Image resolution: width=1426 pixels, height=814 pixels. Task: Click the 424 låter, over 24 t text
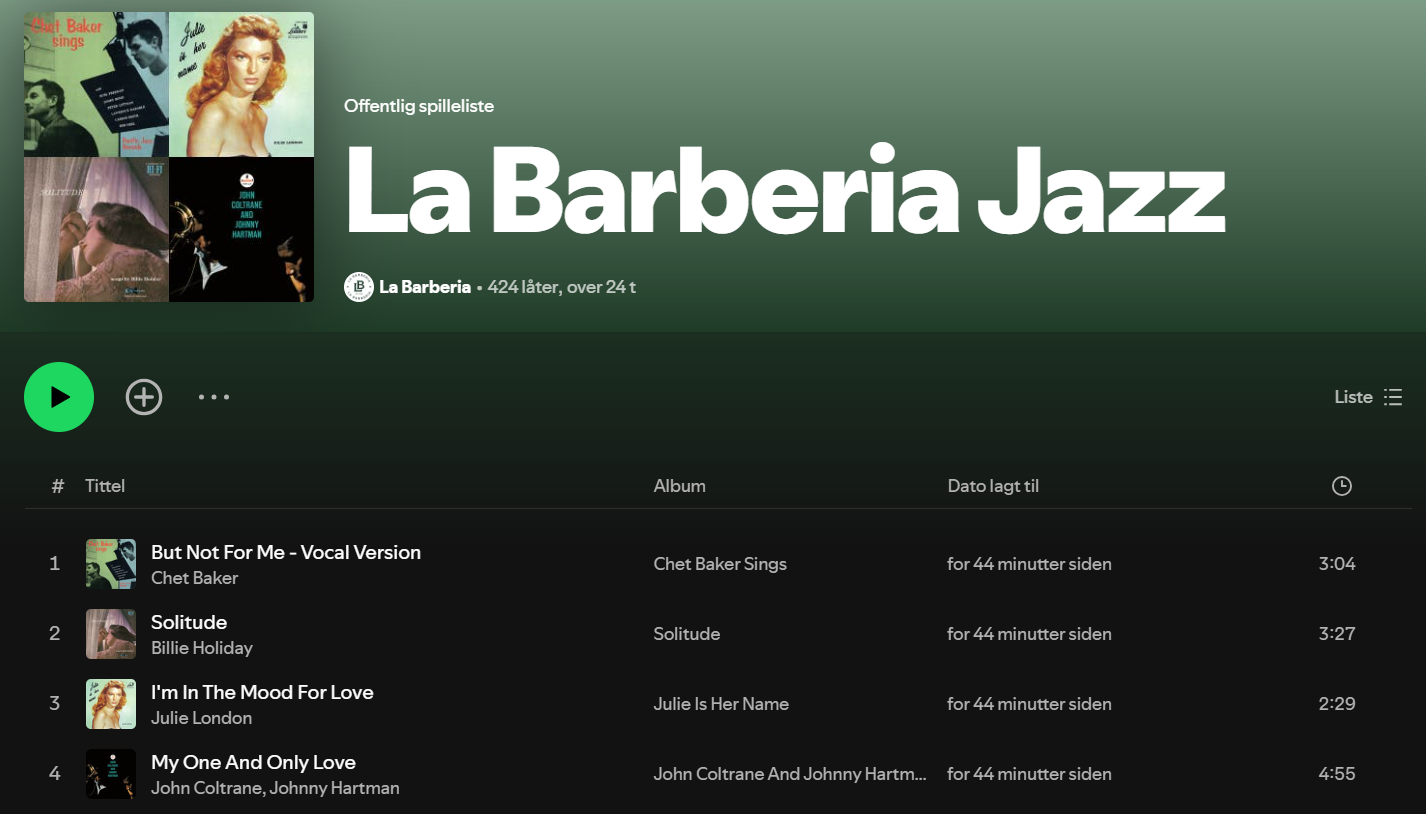coord(562,287)
